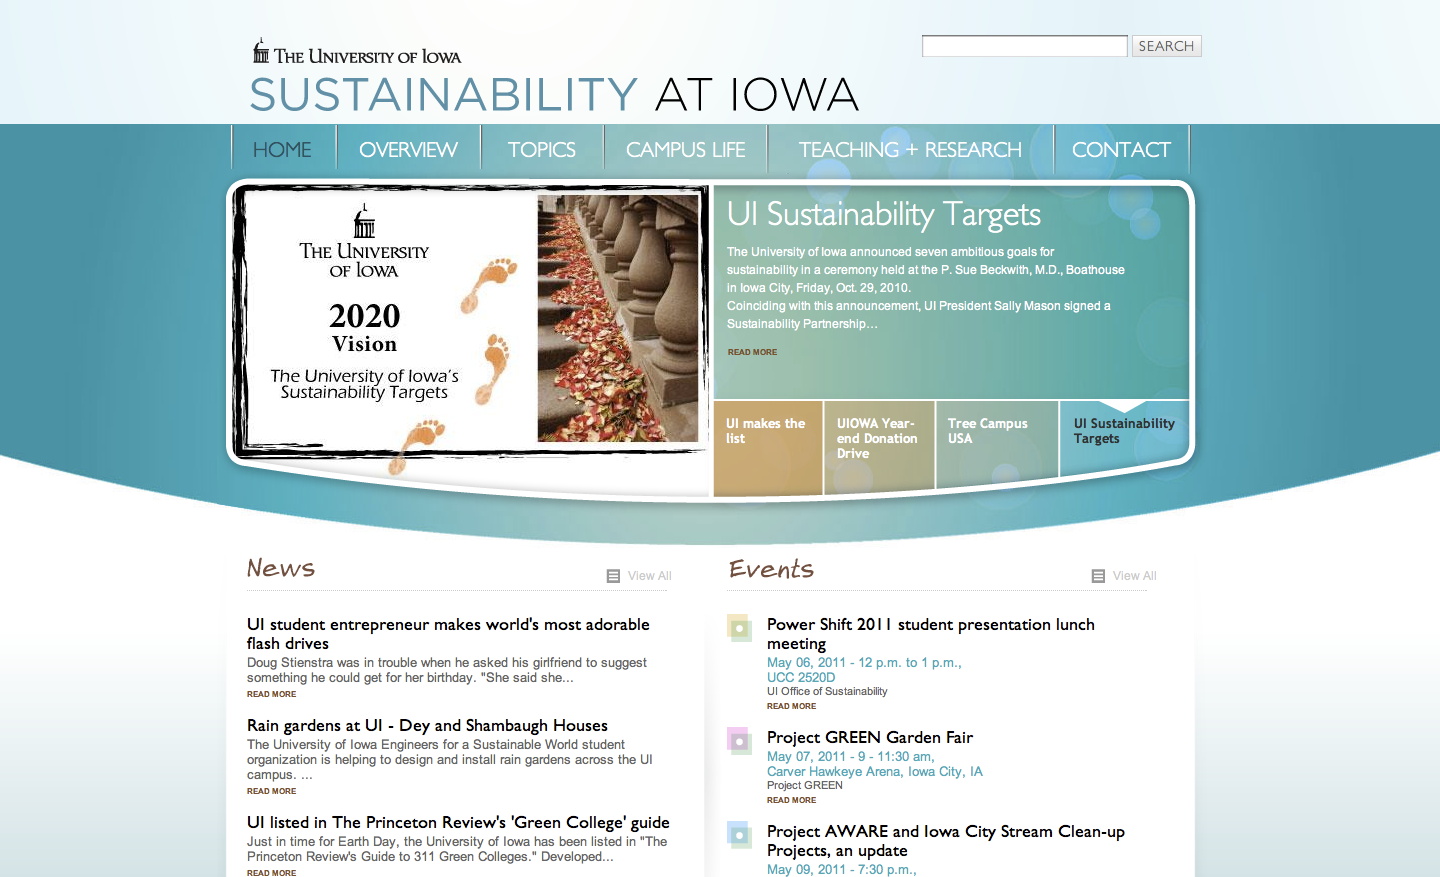Open the Rain gardens at UI article
1440x877 pixels.
pos(427,725)
